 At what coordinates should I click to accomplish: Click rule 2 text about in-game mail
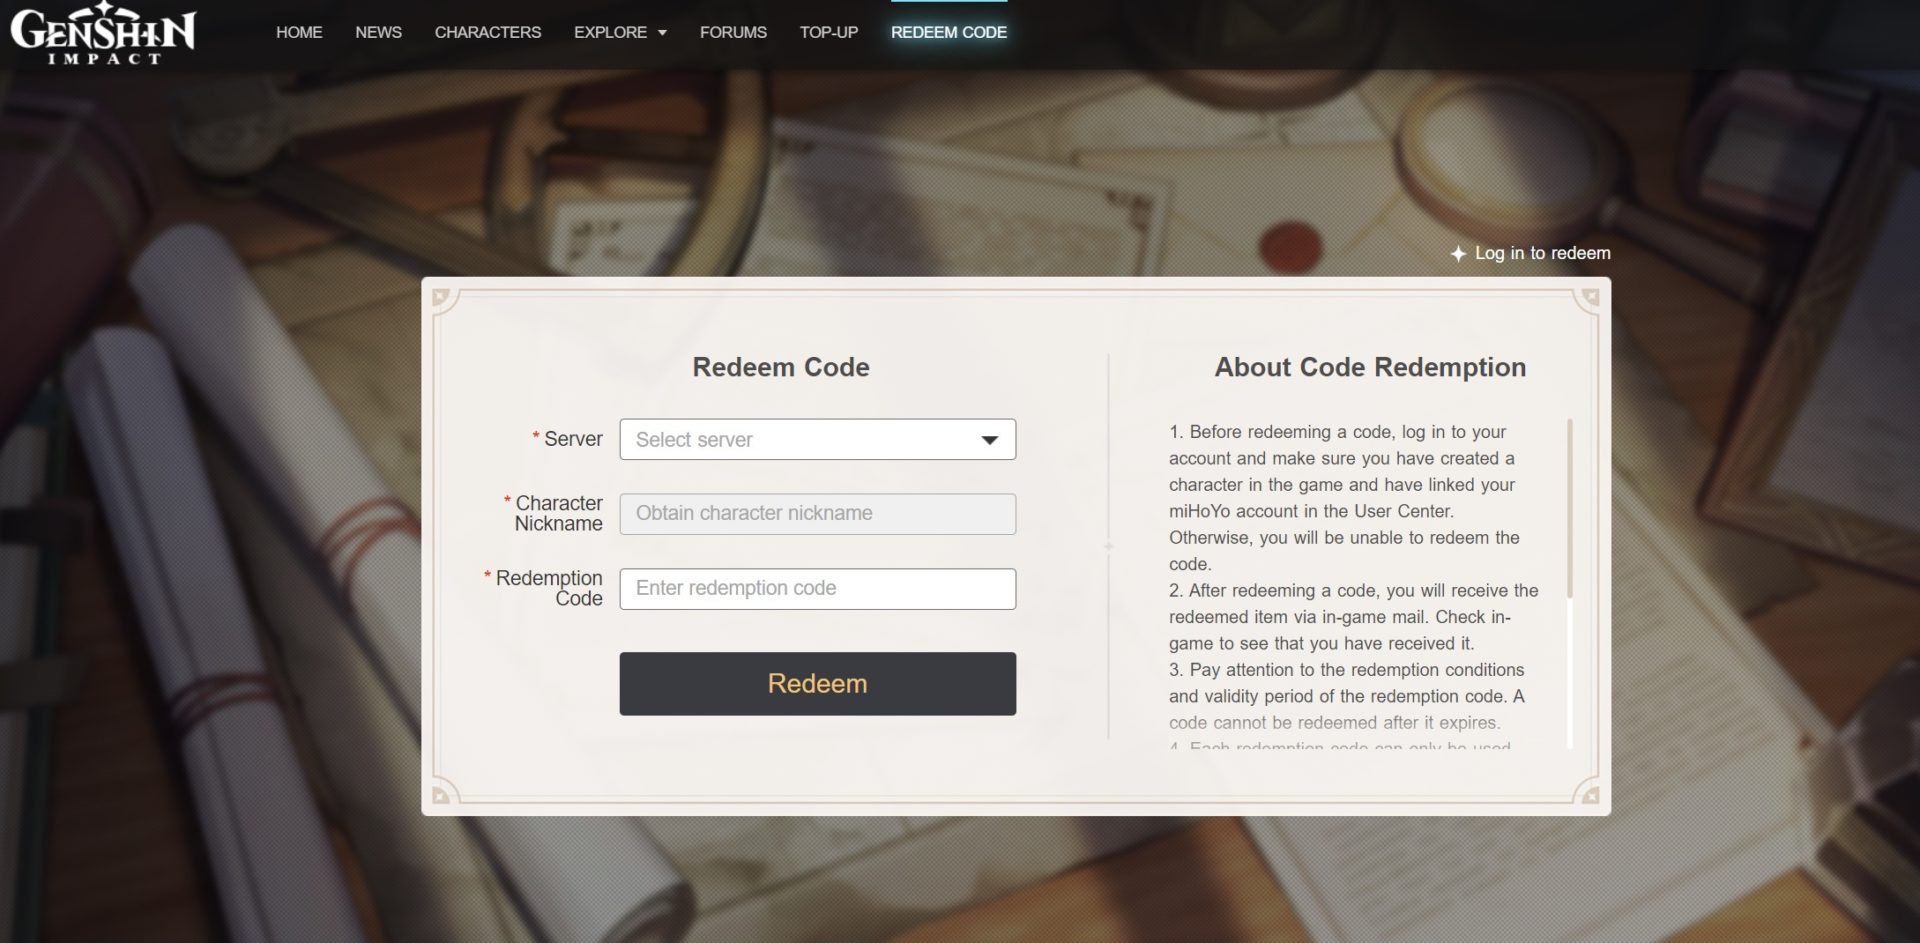tap(1354, 617)
